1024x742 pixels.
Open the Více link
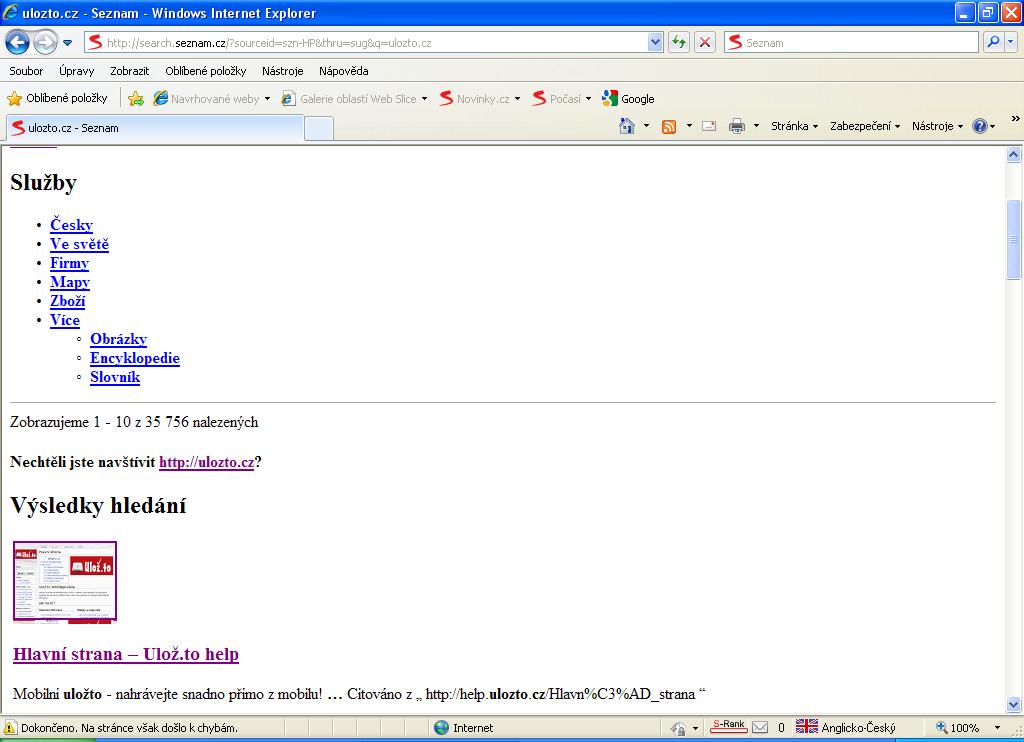pos(65,319)
